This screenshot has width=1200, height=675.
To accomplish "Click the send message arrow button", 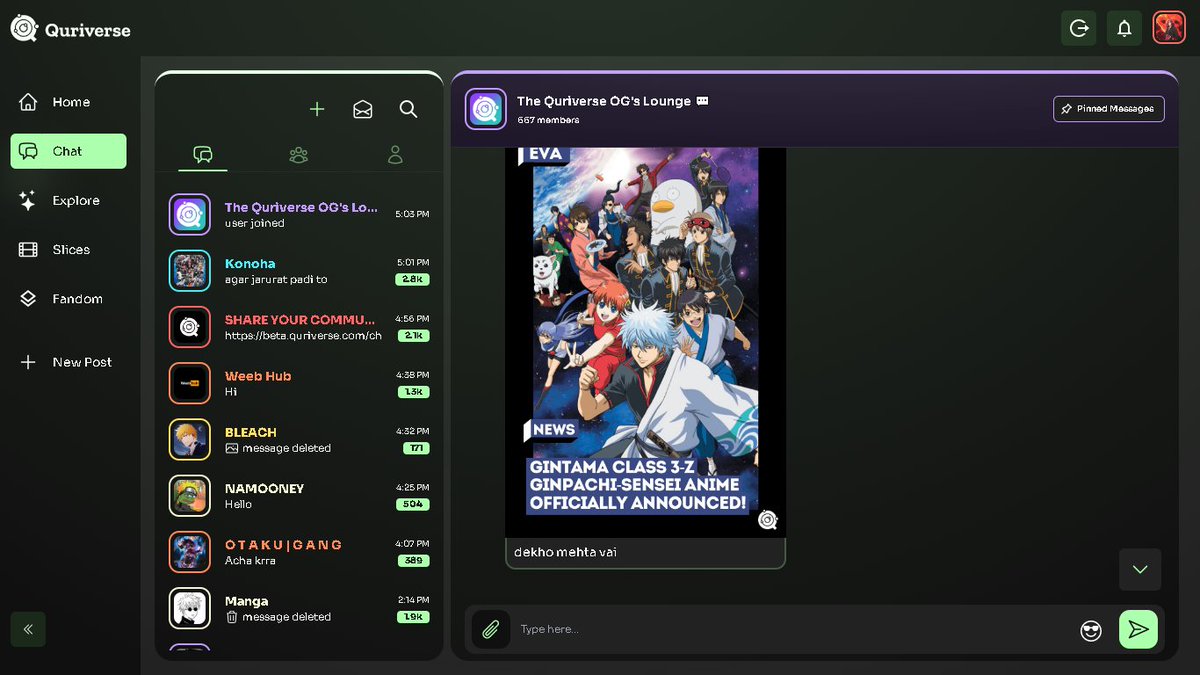I will point(1138,629).
